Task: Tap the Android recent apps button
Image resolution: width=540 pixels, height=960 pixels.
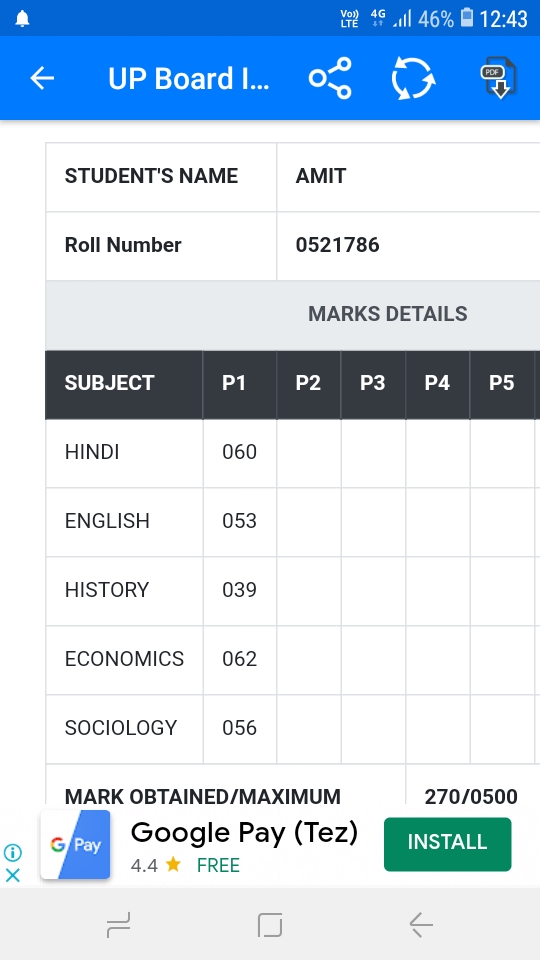Action: pyautogui.click(x=118, y=924)
